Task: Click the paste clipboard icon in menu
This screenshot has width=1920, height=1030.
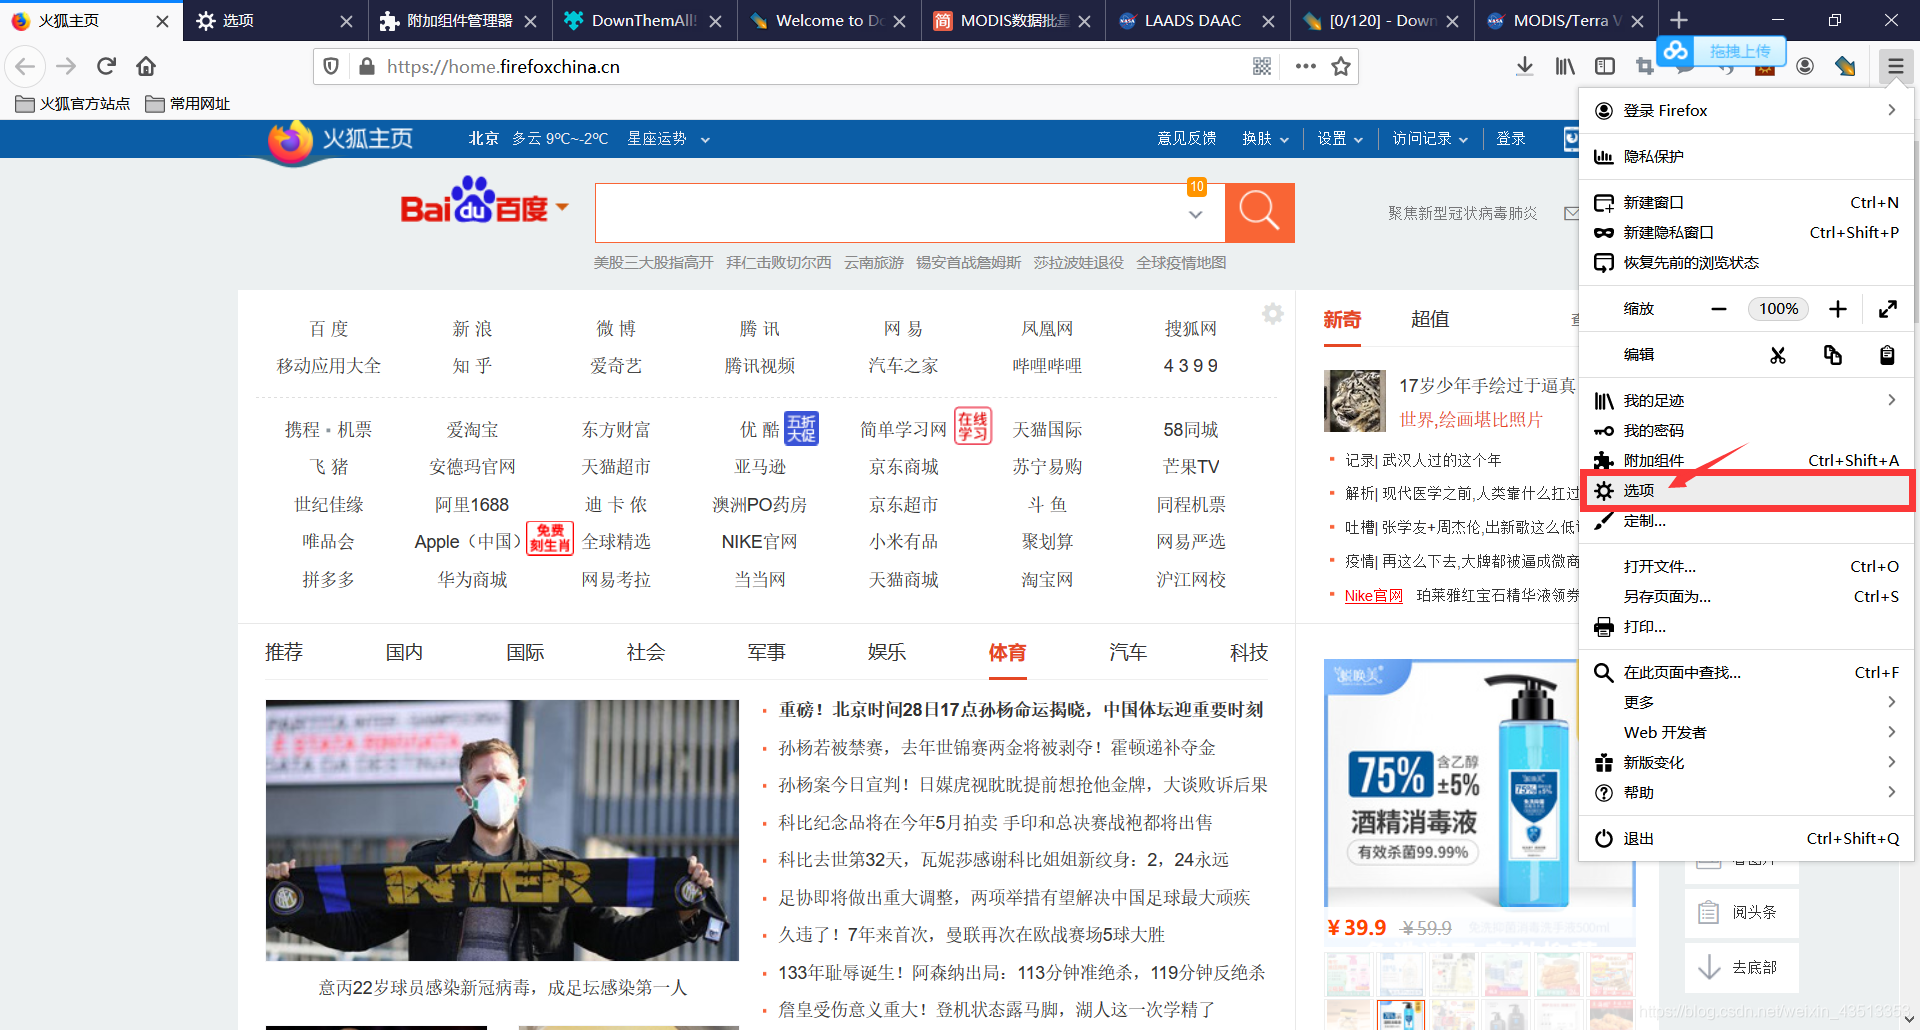Action: (1887, 355)
